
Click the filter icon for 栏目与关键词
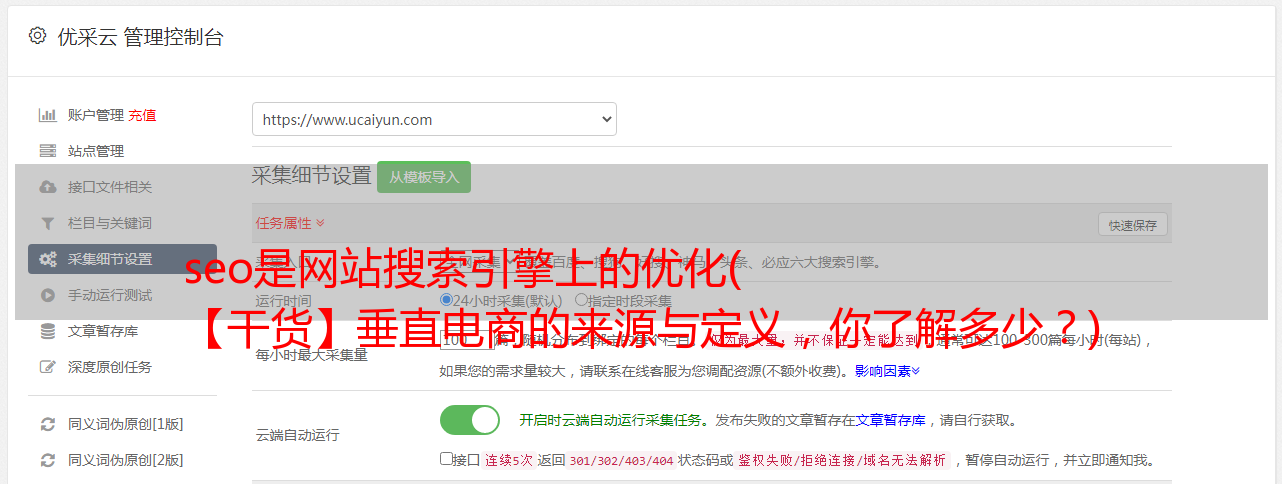point(47,223)
